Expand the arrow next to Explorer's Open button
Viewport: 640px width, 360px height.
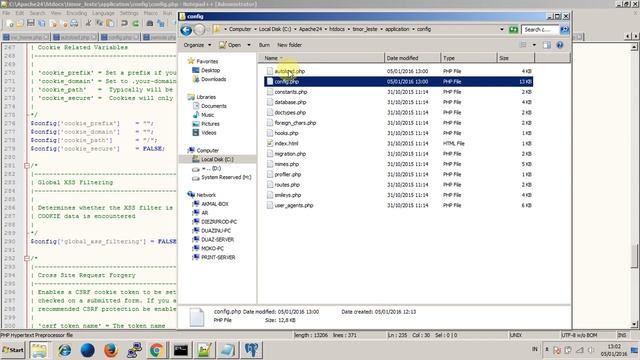(x=249, y=45)
